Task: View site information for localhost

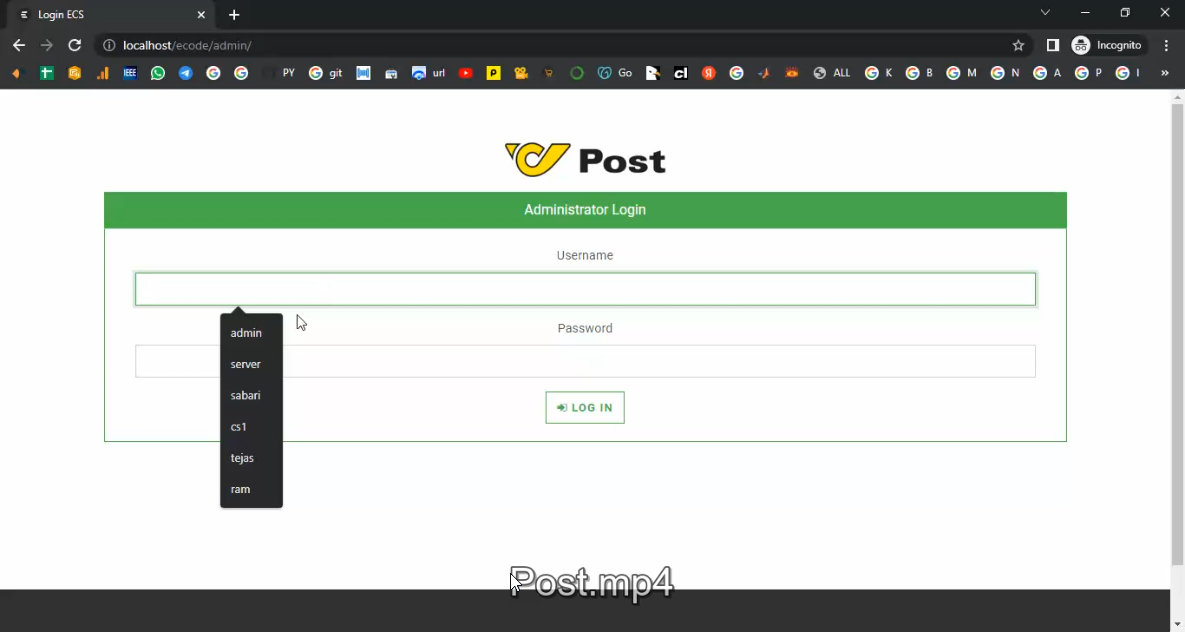Action: [x=109, y=45]
